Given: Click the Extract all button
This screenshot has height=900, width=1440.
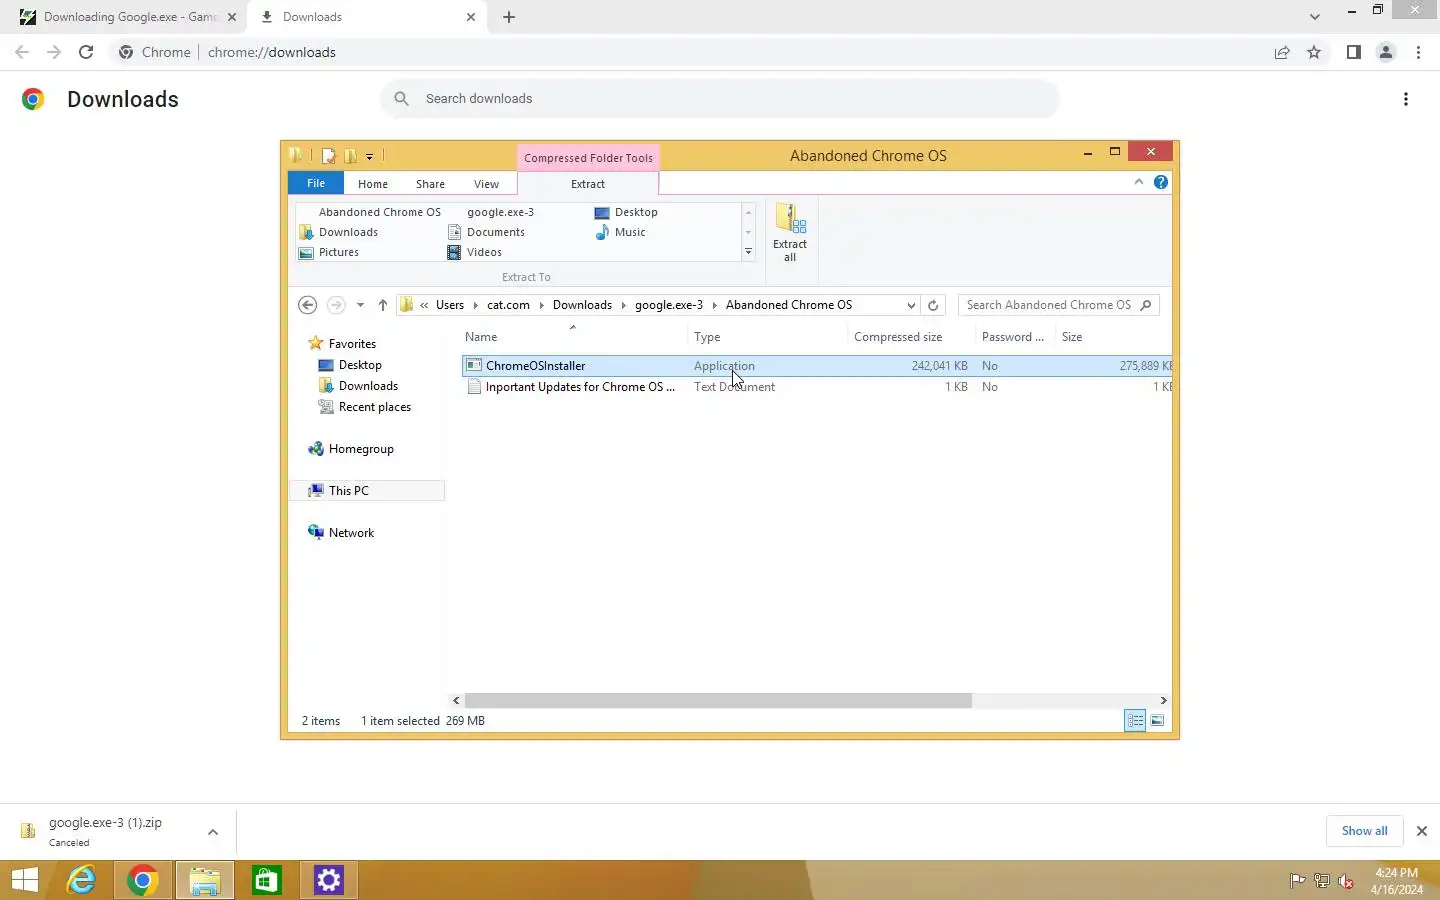Looking at the screenshot, I should click(x=790, y=233).
